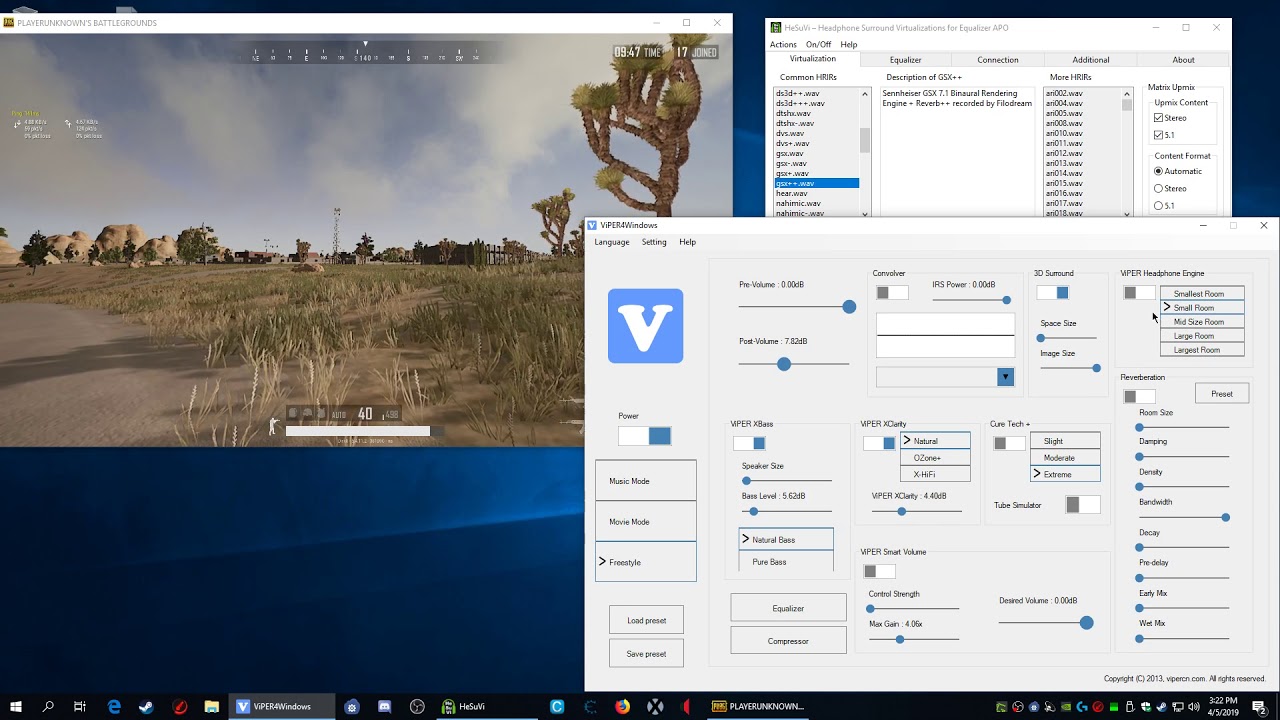
Task: Launch Microsoft Edge from the taskbar
Action: click(114, 706)
